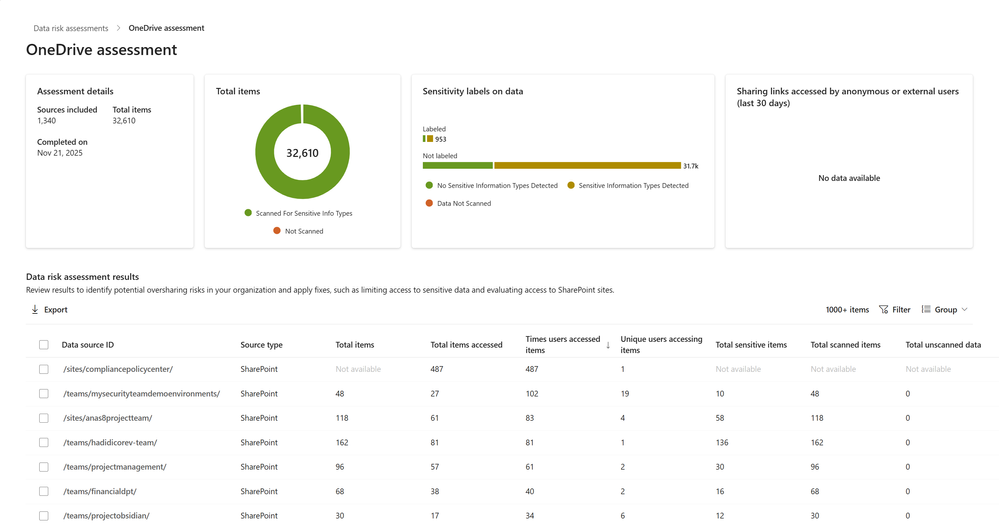The image size is (999, 524).
Task: Click the orange Not Scanned legend dot
Action: point(276,231)
